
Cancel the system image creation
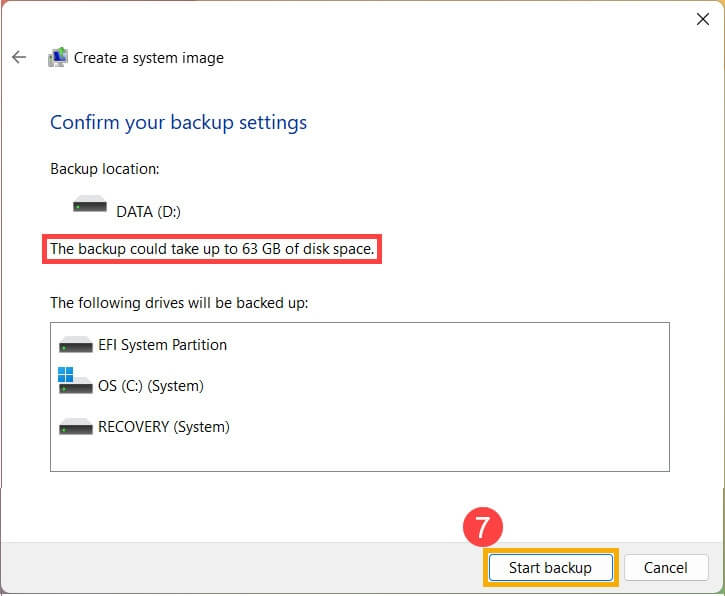[x=665, y=567]
